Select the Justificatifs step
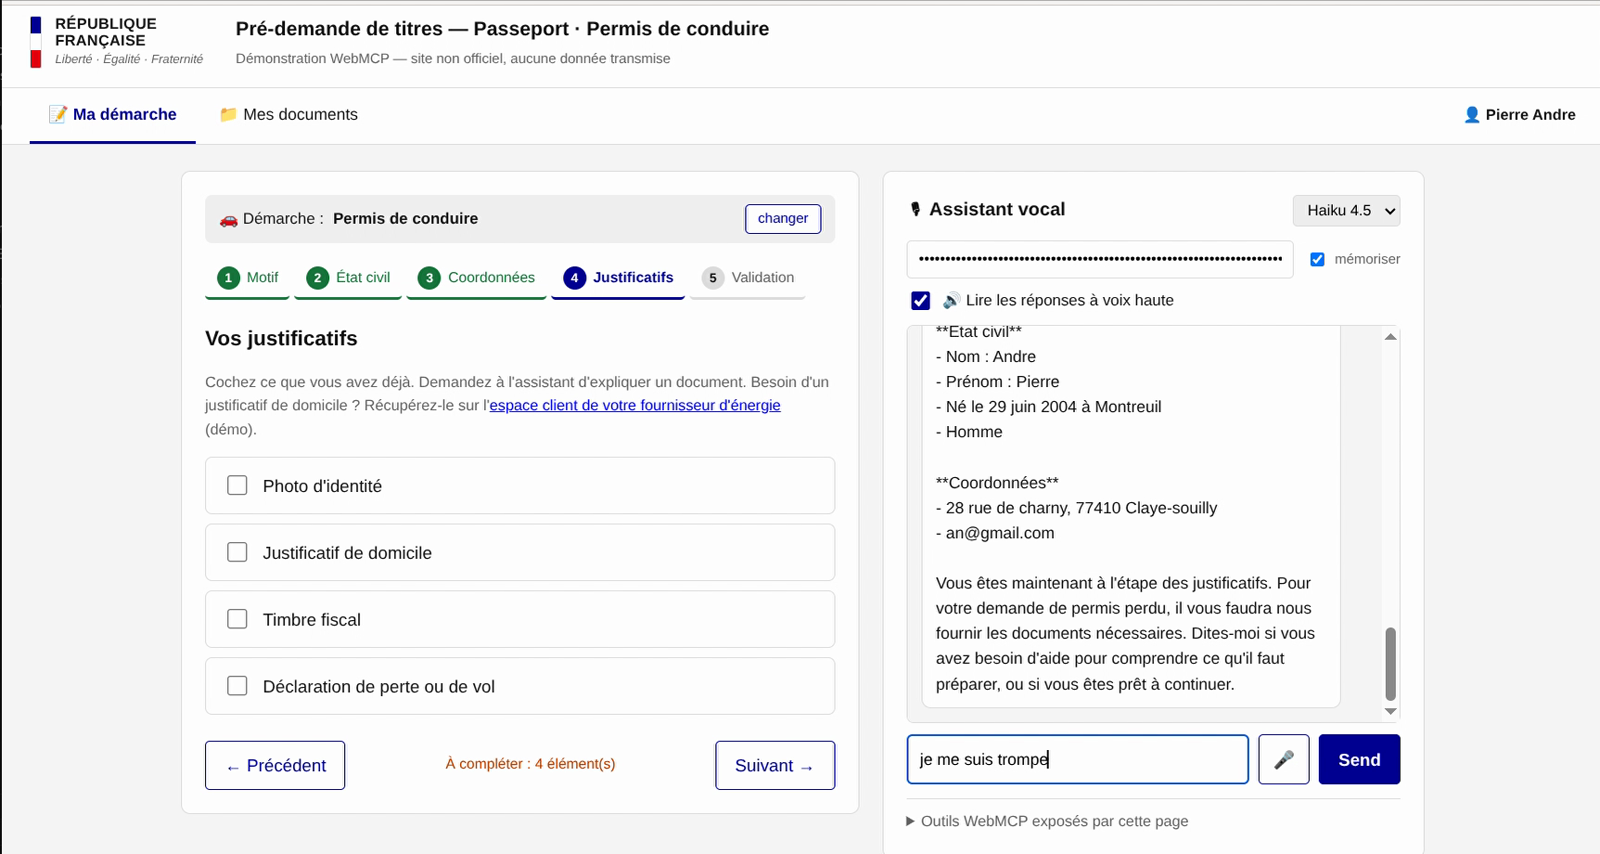 tap(618, 278)
